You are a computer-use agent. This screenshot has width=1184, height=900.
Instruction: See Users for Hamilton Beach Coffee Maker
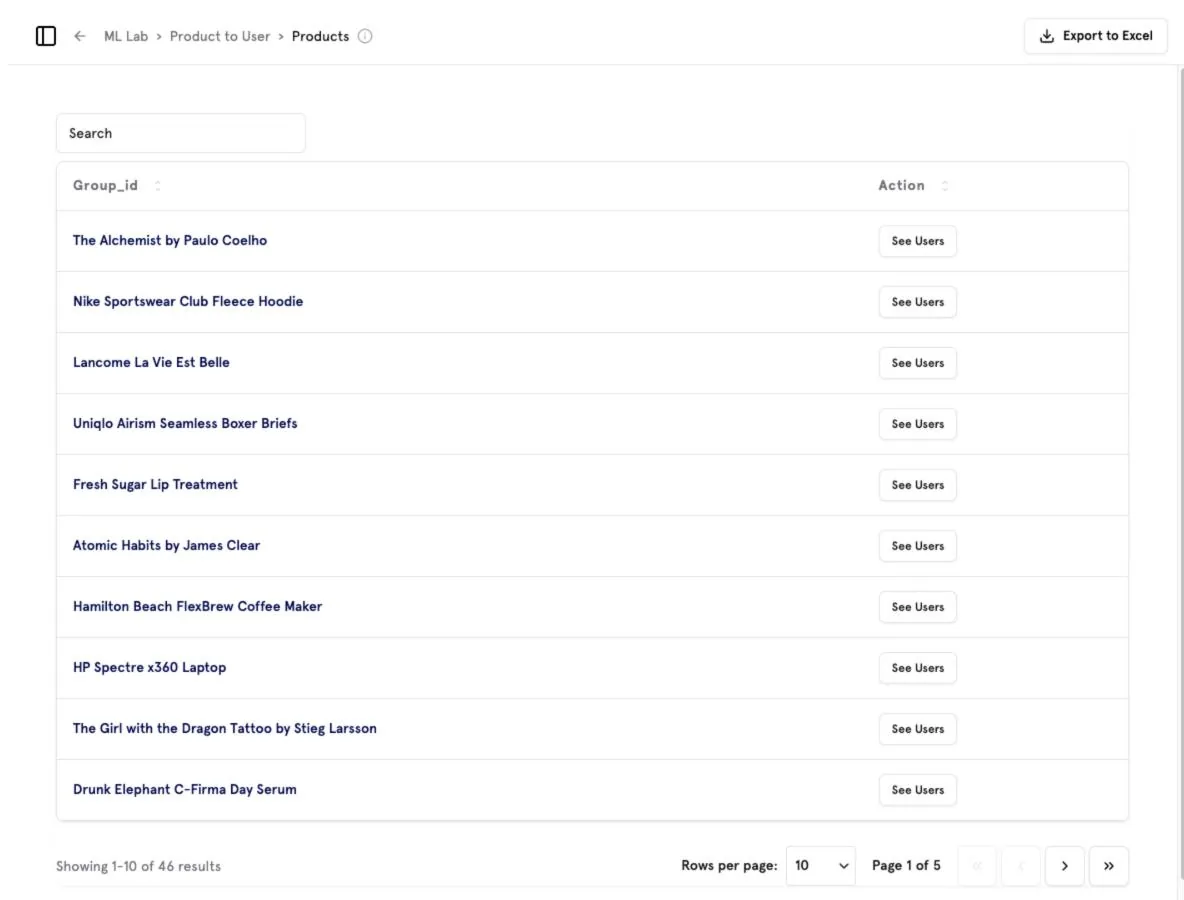917,607
